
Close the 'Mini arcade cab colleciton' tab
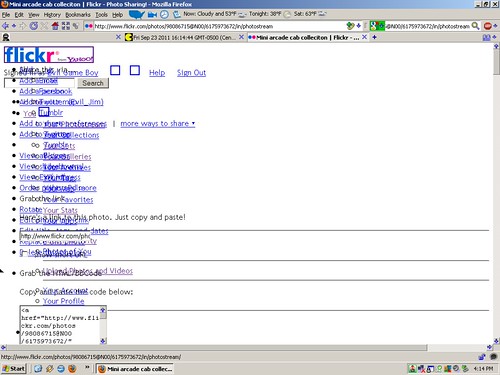coord(364,37)
